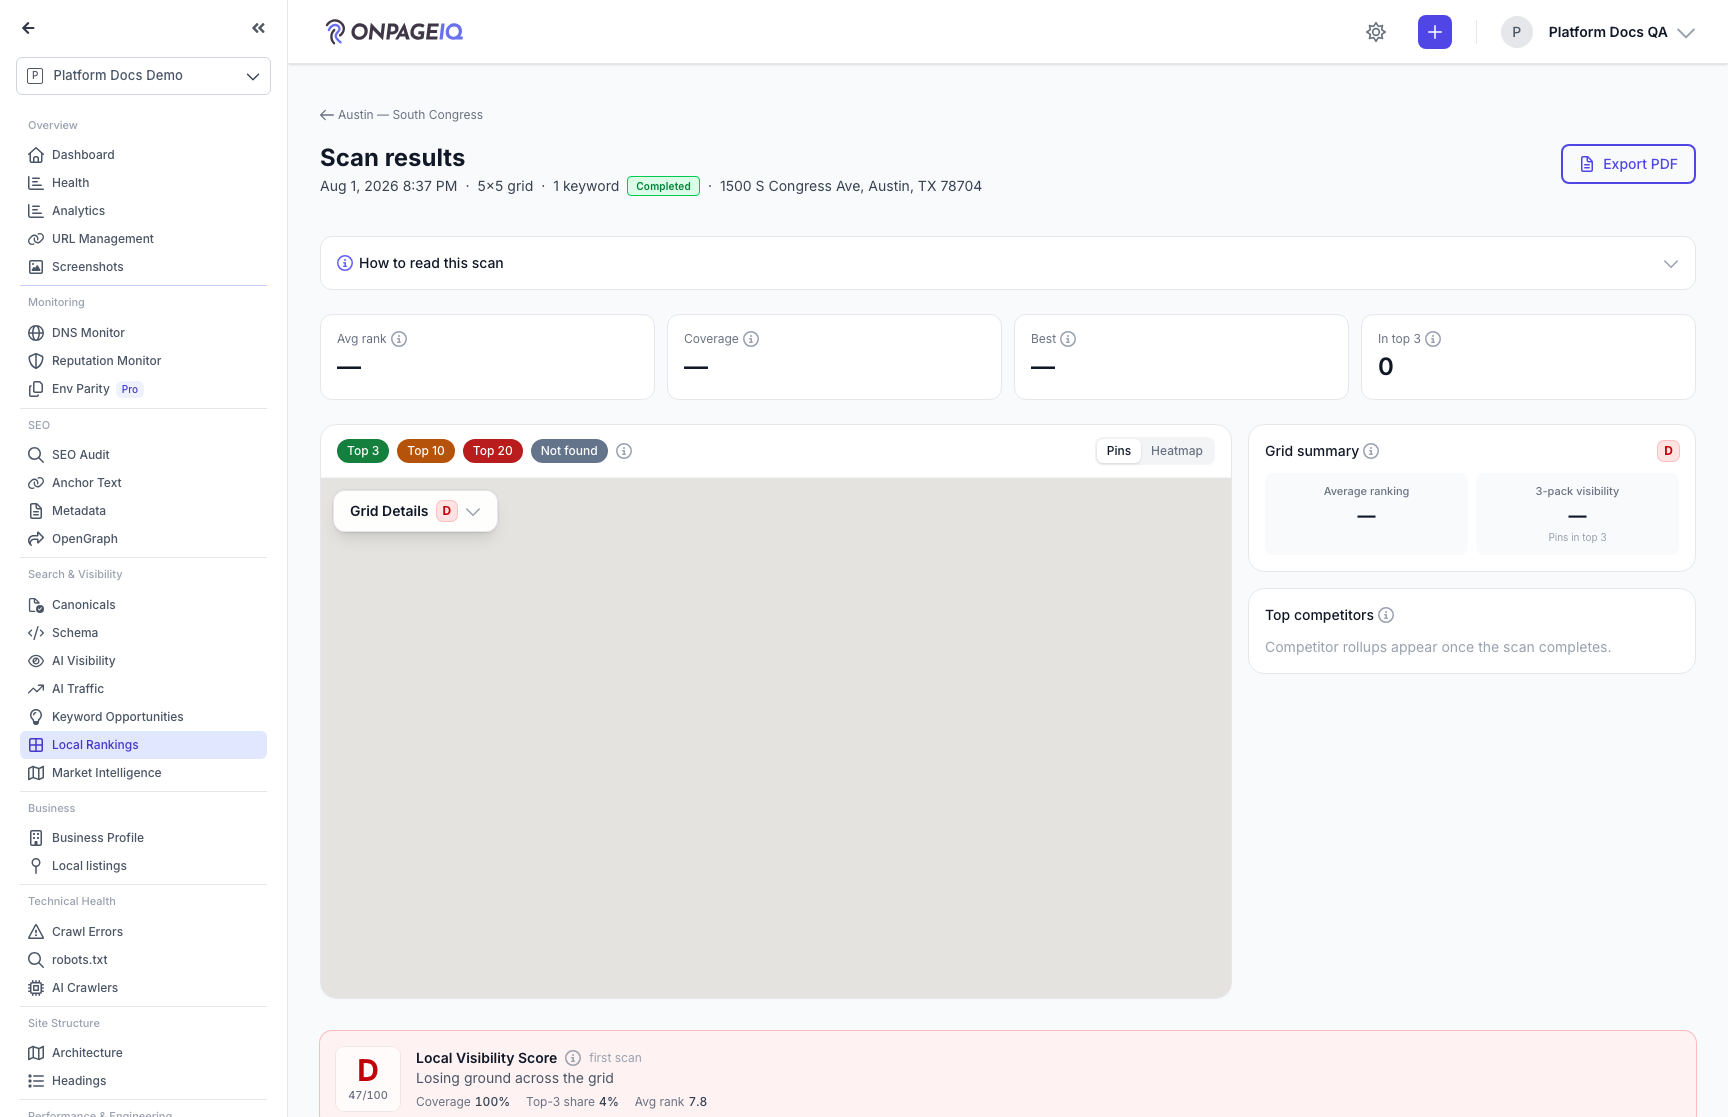This screenshot has width=1728, height=1117.
Task: Click info icon next to Avg rank
Action: point(399,339)
